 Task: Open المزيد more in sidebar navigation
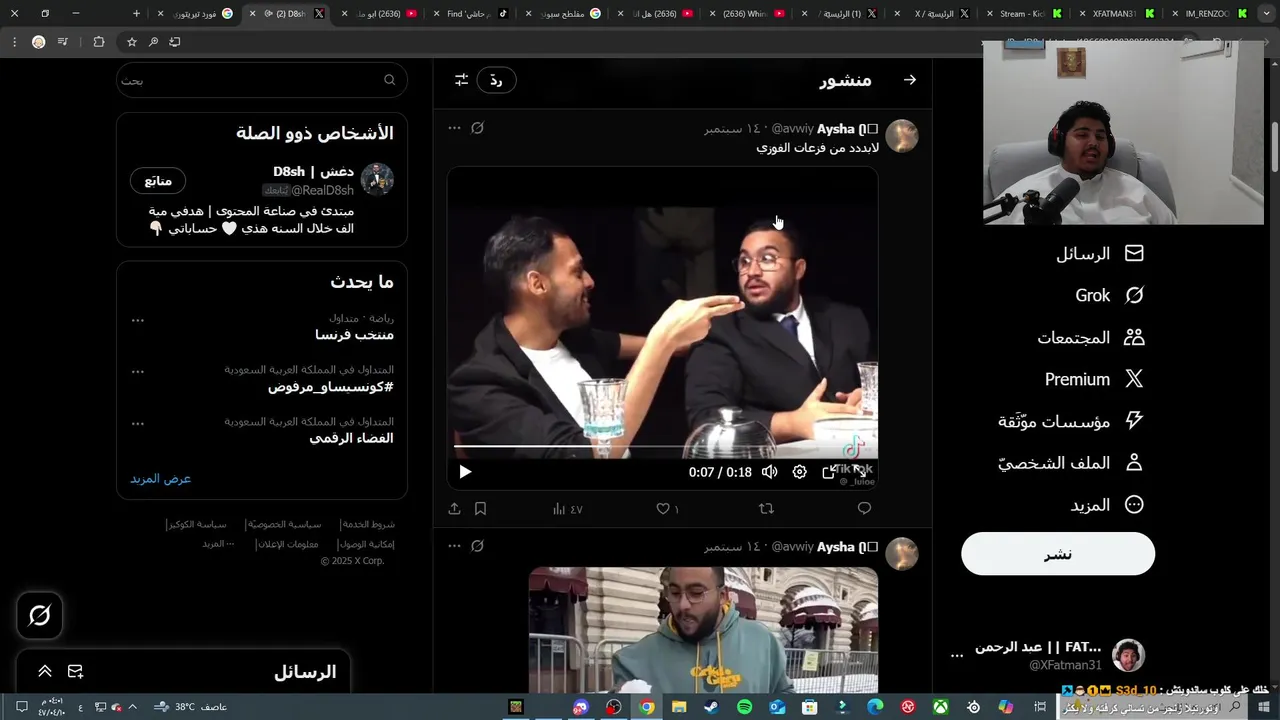(x=1107, y=505)
